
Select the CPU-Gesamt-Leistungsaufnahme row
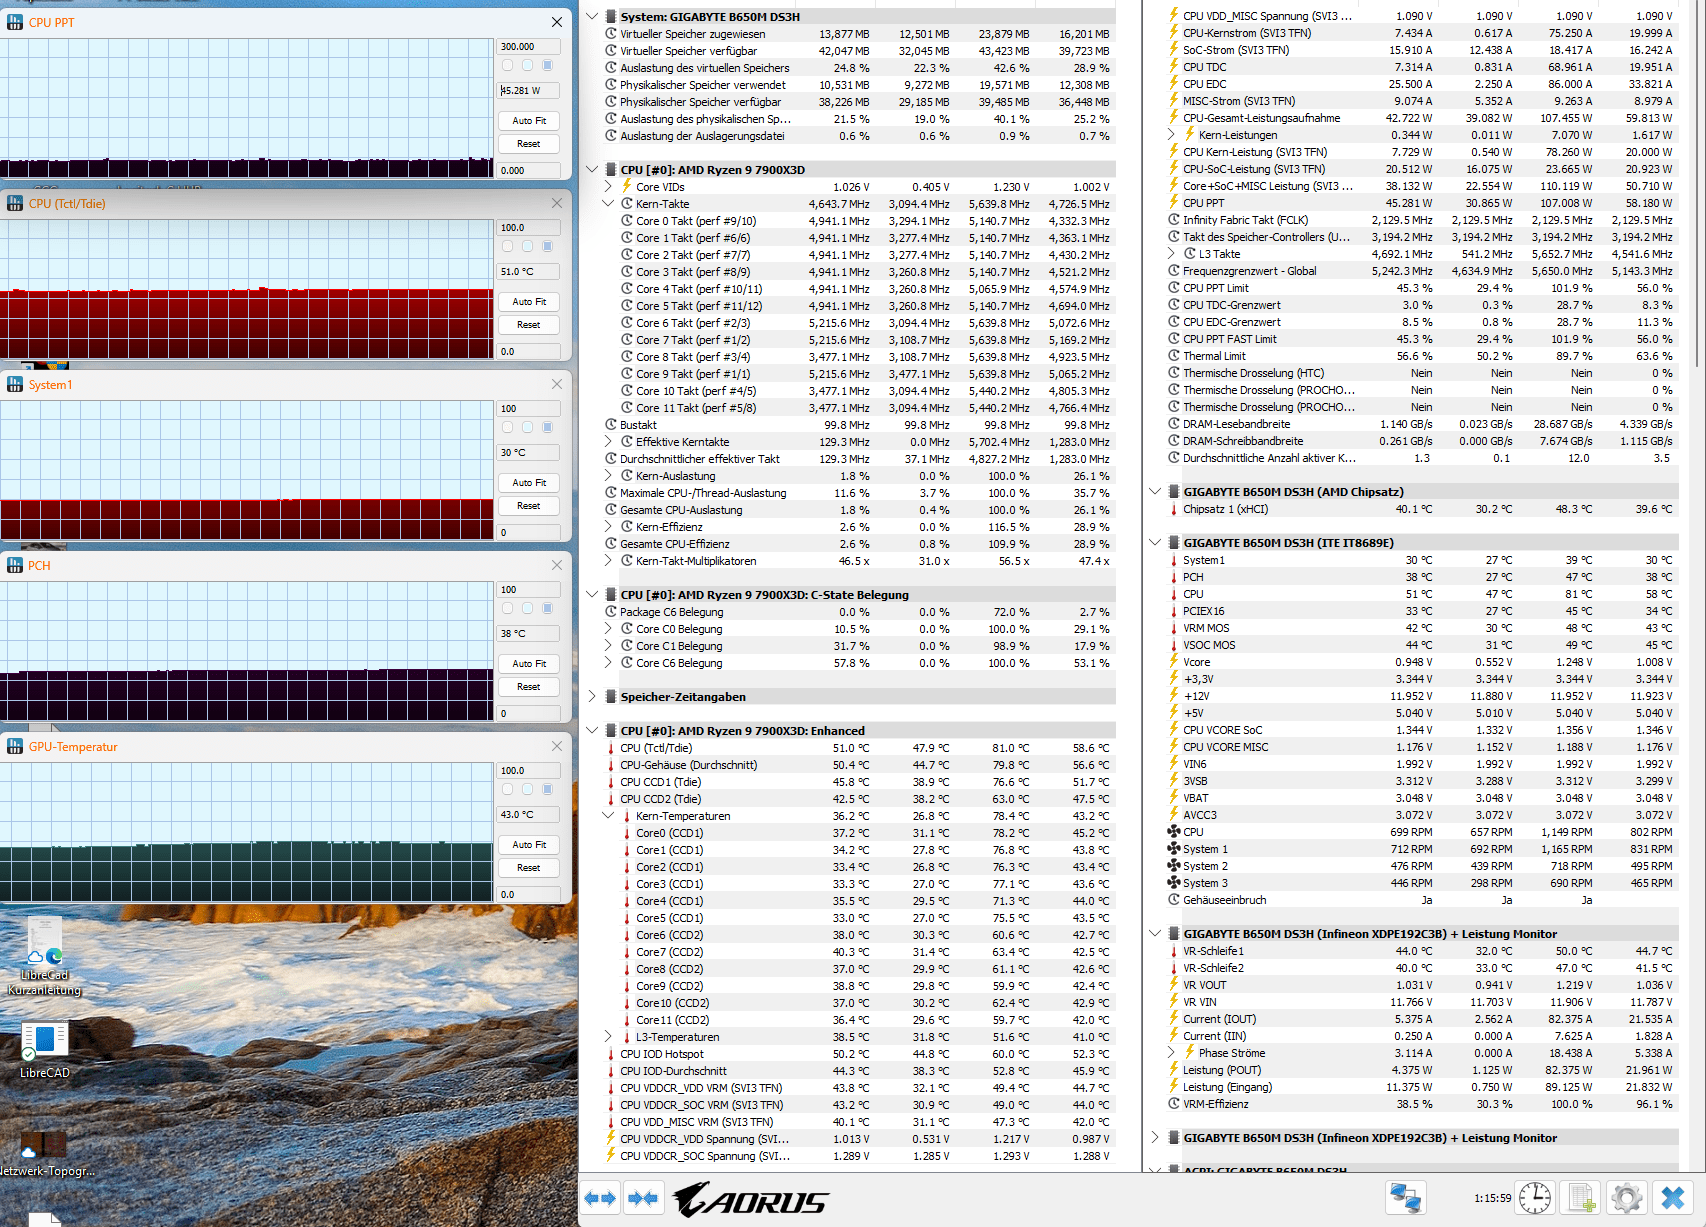1422,118
